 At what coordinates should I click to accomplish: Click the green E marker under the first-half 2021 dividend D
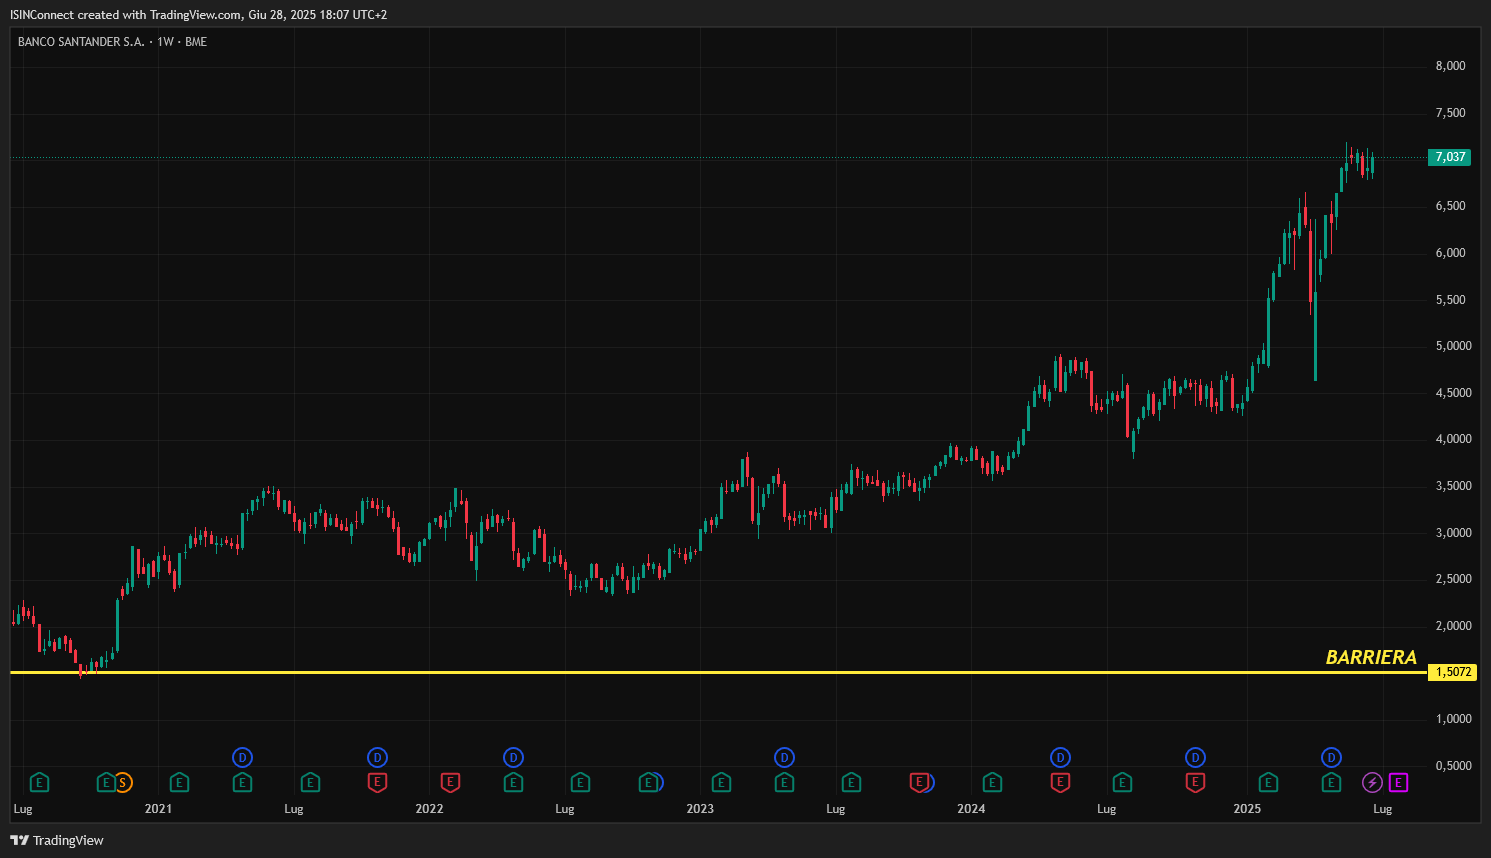pos(242,783)
